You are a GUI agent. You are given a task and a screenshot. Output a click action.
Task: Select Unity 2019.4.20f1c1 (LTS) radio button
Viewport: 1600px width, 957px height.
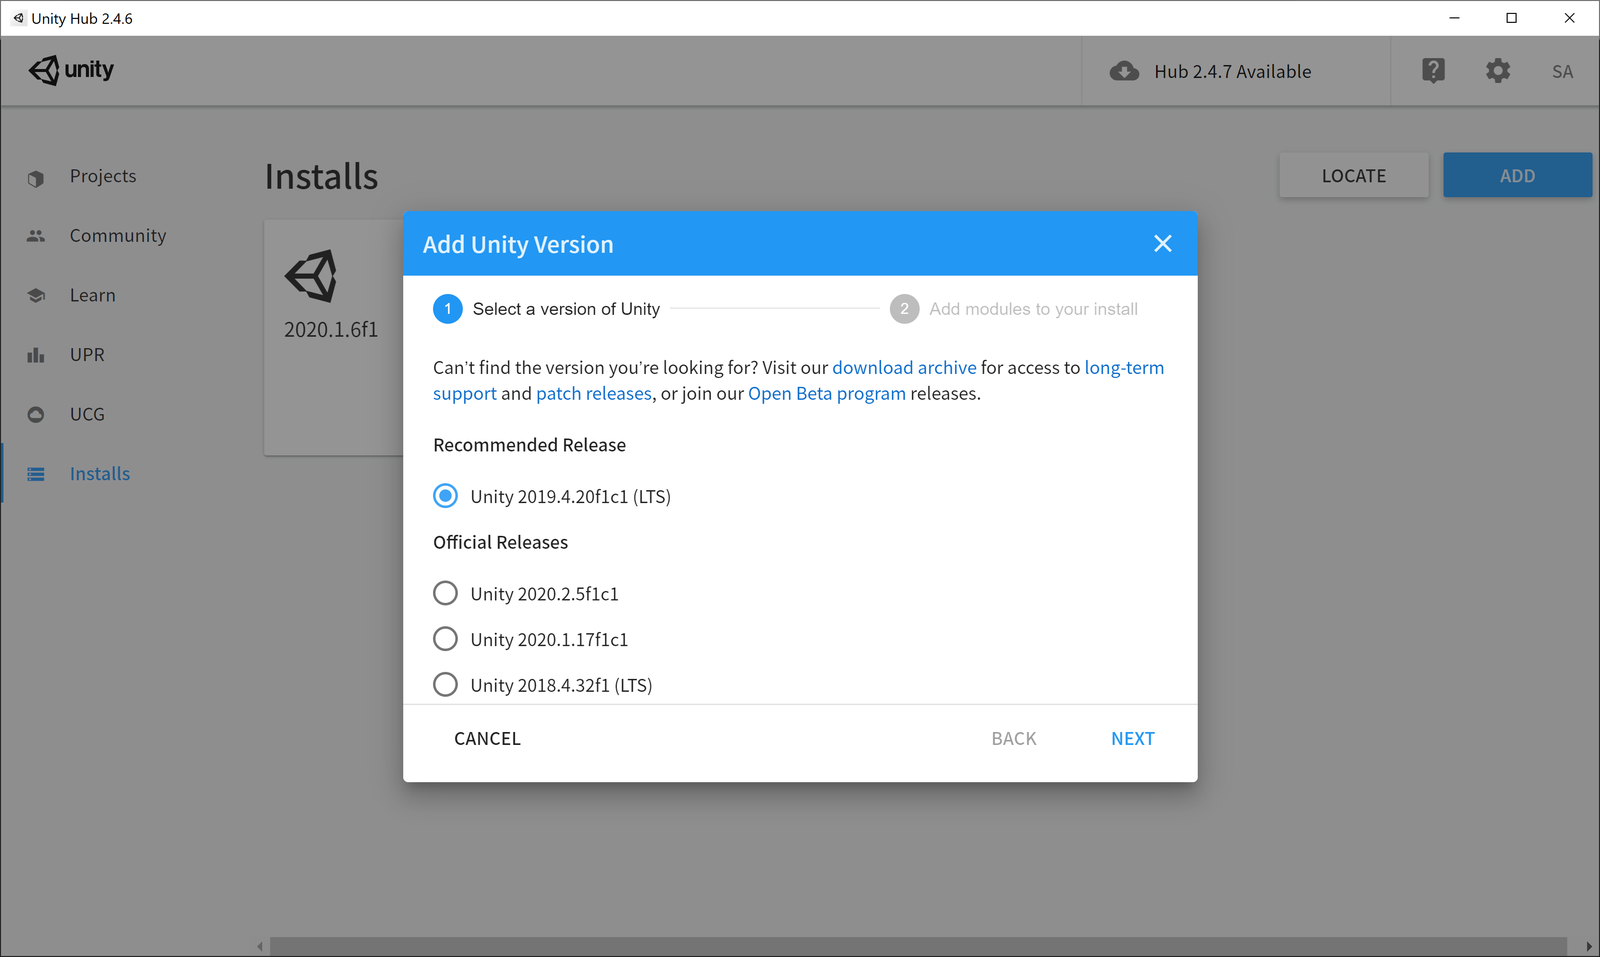point(445,496)
